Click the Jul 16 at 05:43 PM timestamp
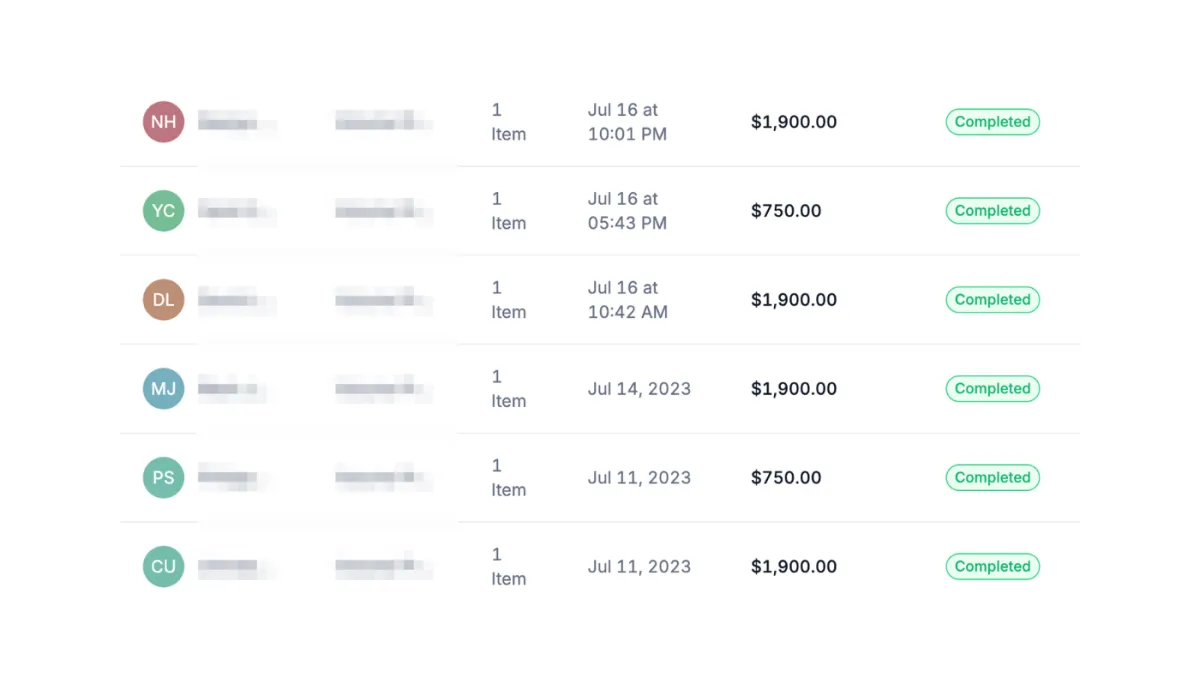This screenshot has width=1200, height=677. 627,211
